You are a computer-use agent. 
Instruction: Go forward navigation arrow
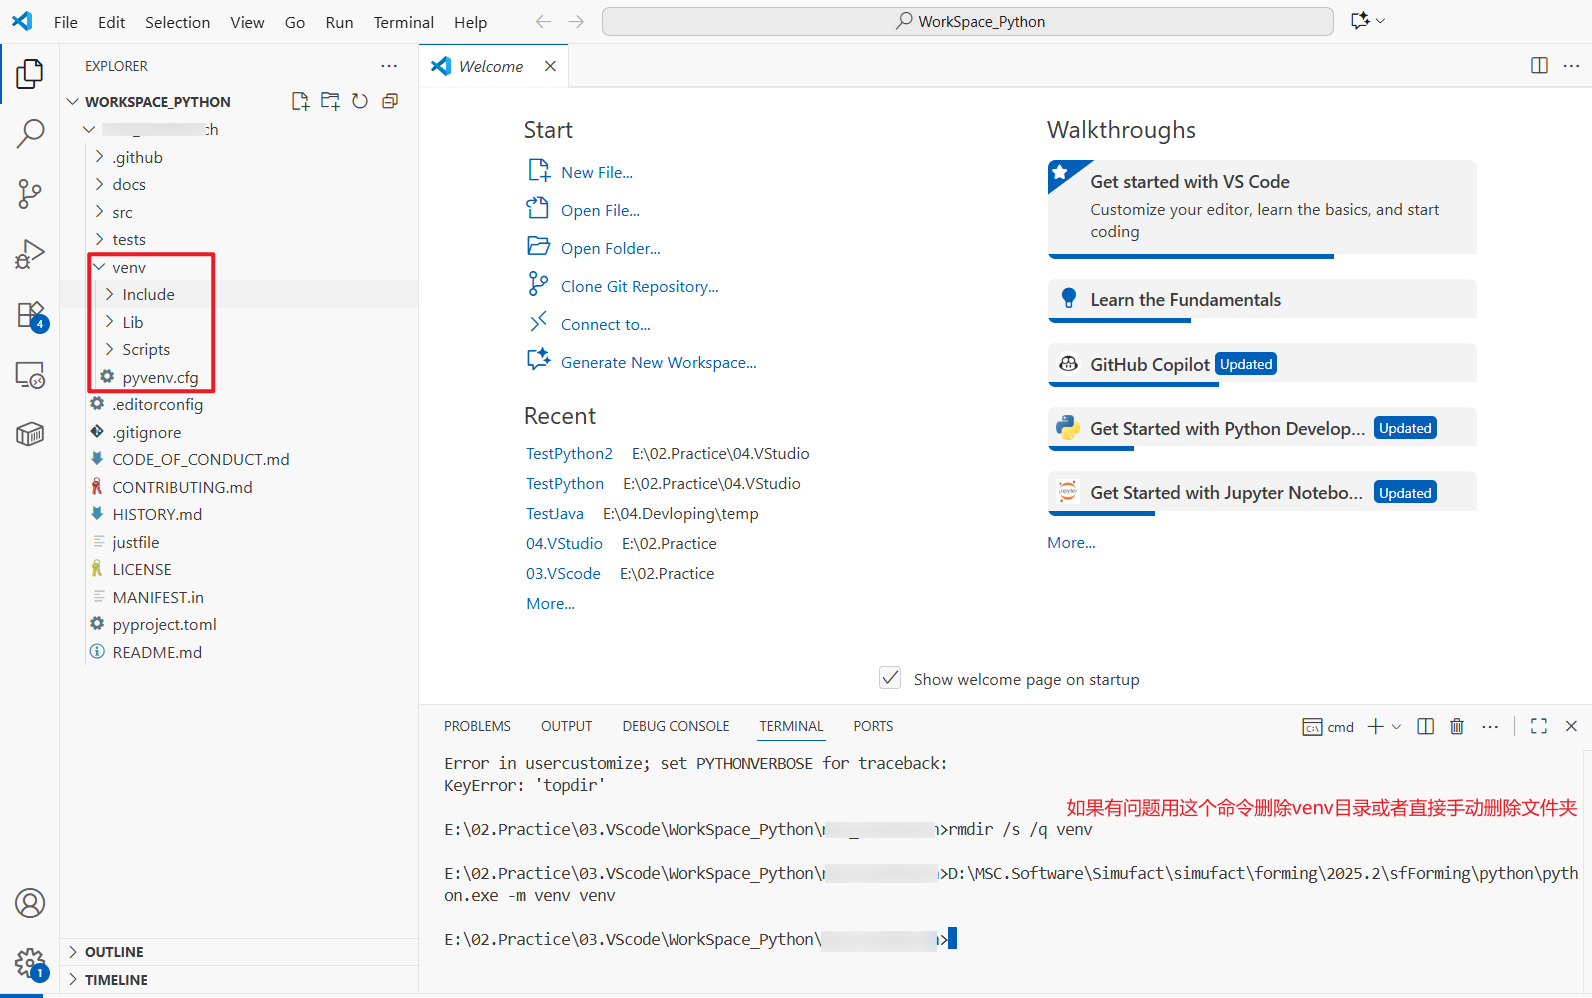(x=576, y=21)
